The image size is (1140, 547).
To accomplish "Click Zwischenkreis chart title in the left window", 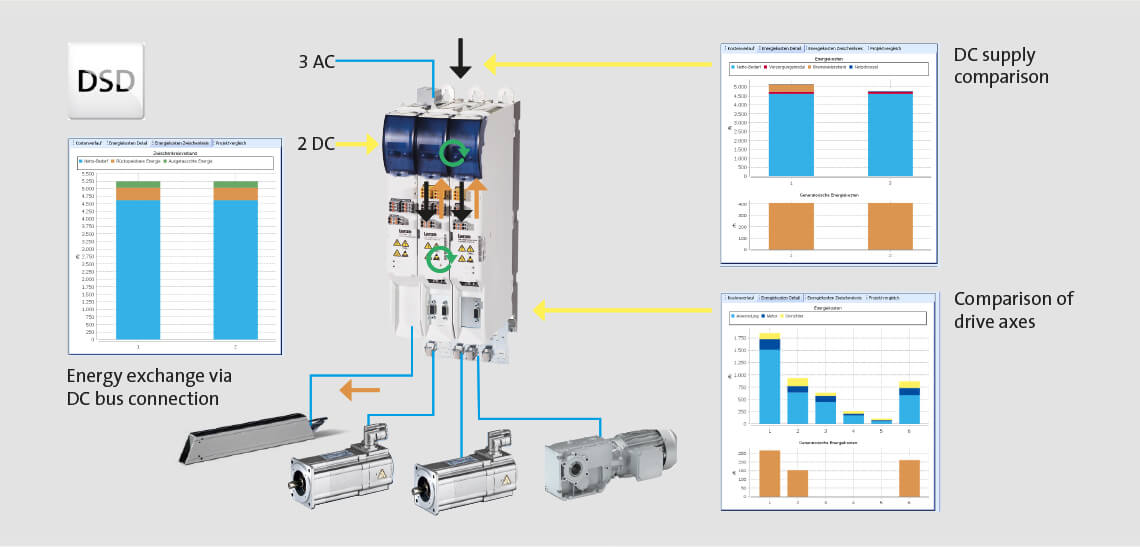I will [x=174, y=153].
